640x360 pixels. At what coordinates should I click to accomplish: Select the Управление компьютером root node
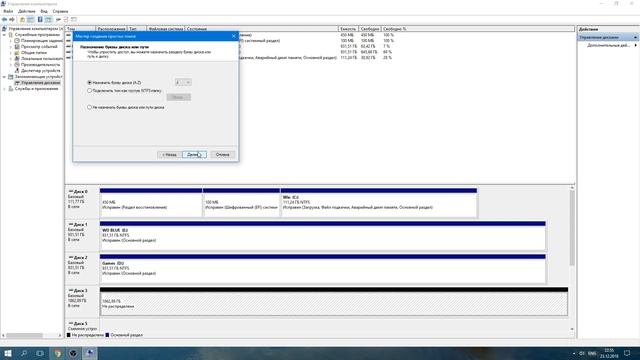[x=36, y=29]
